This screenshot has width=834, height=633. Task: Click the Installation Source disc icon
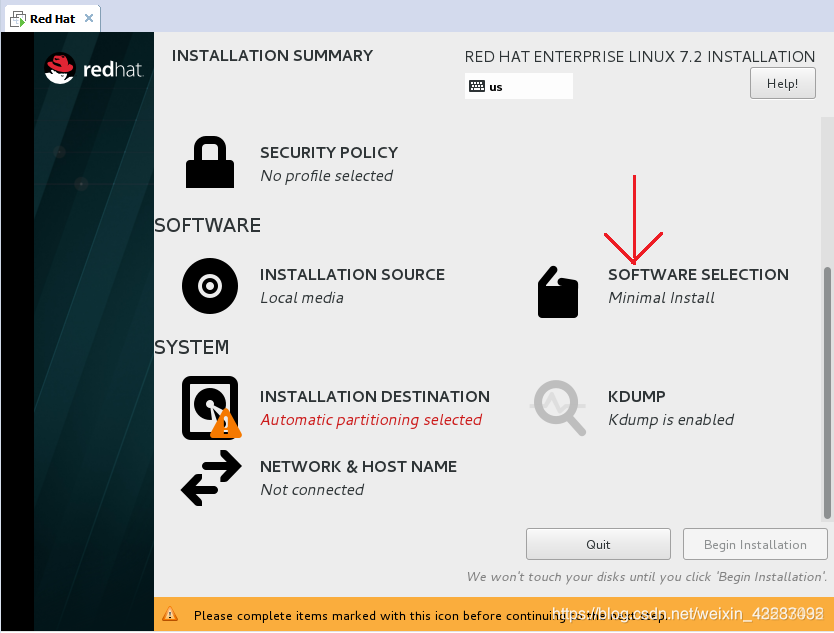tap(210, 286)
